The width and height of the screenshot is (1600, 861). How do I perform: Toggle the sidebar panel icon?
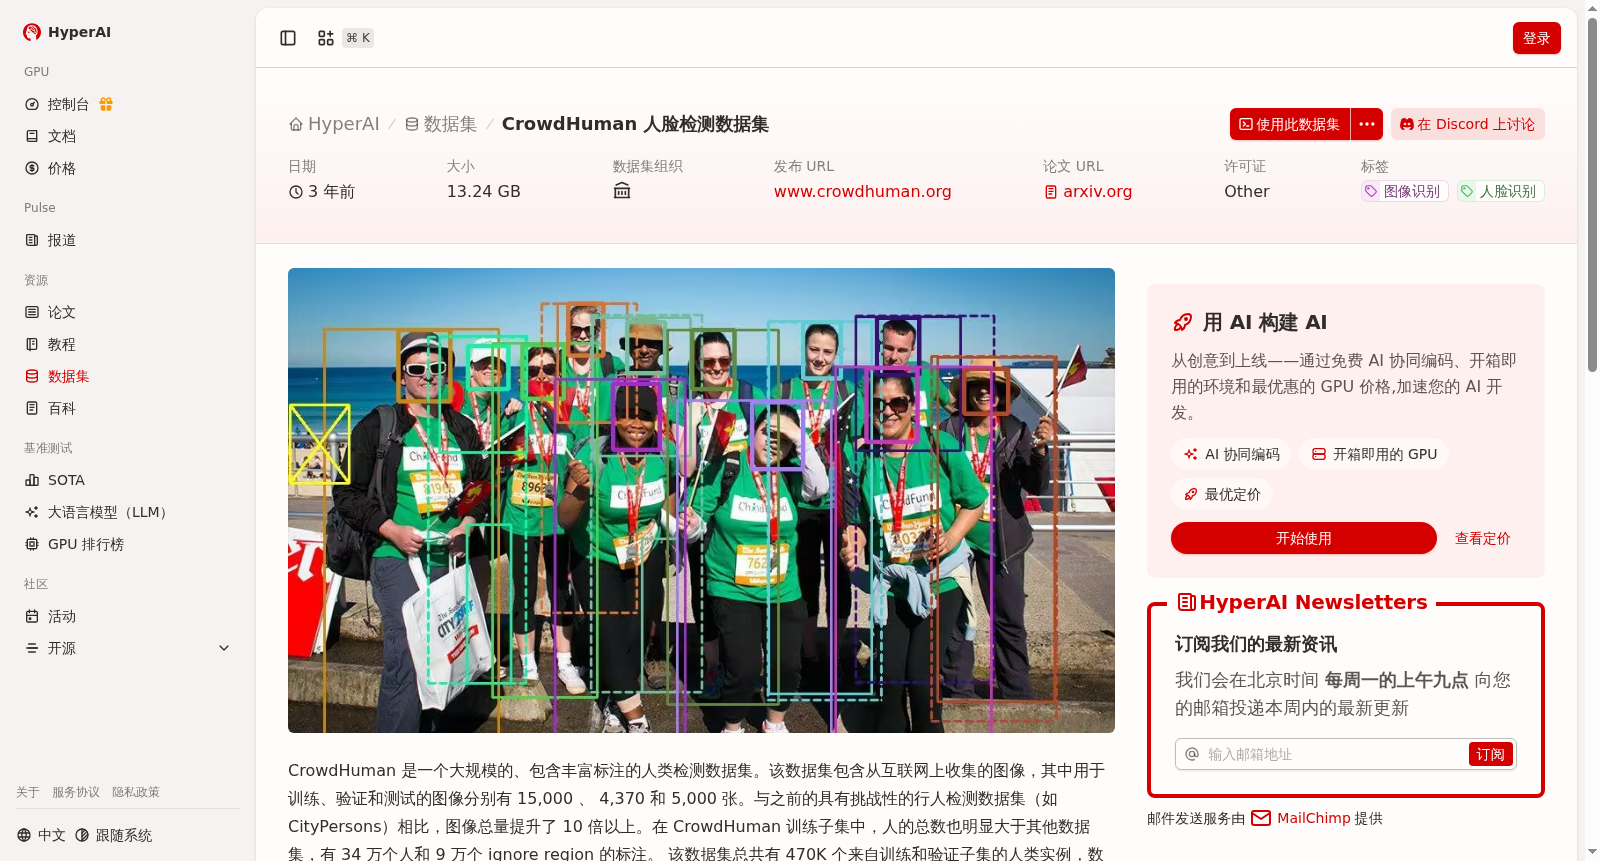(x=288, y=38)
